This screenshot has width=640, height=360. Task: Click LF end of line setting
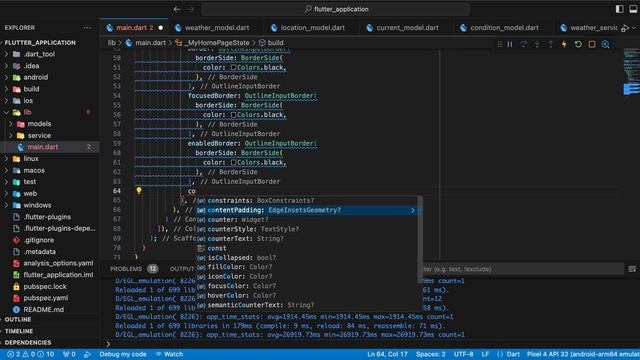point(485,354)
